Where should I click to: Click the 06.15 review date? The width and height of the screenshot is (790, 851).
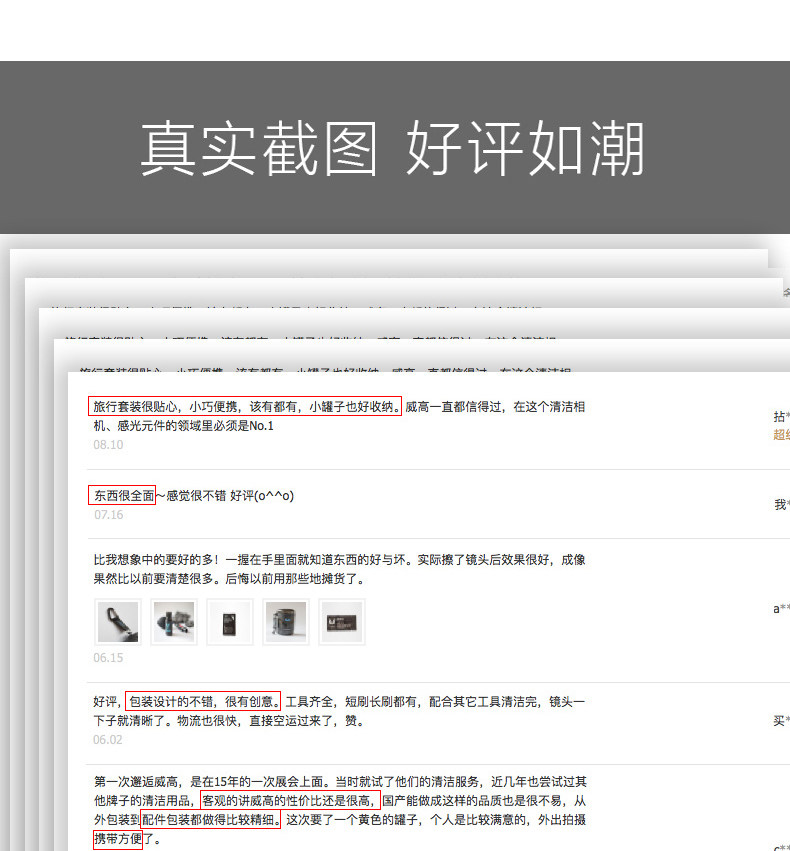[x=108, y=658]
